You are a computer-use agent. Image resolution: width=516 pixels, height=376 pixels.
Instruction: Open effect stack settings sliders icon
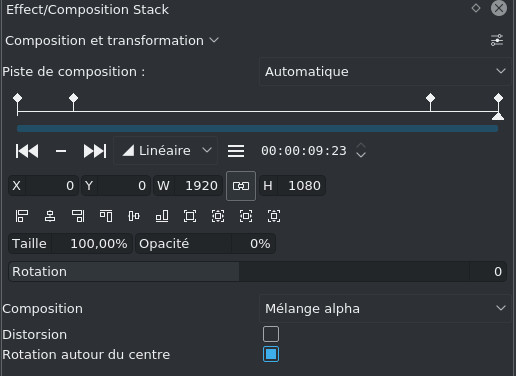[x=497, y=40]
